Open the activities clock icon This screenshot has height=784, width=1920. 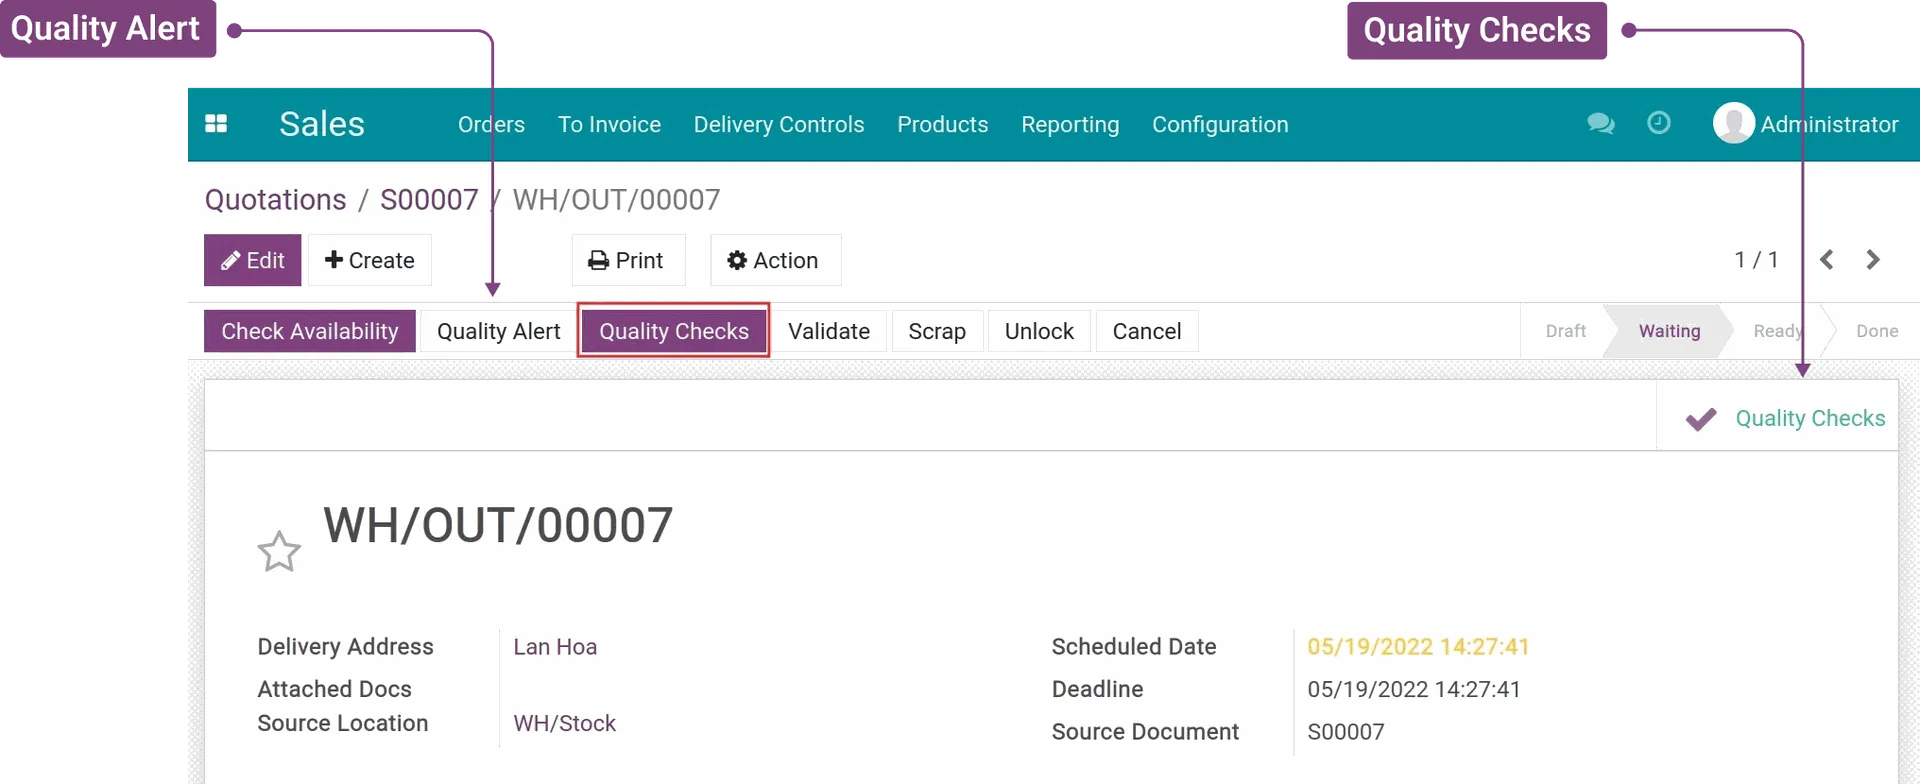tap(1659, 123)
